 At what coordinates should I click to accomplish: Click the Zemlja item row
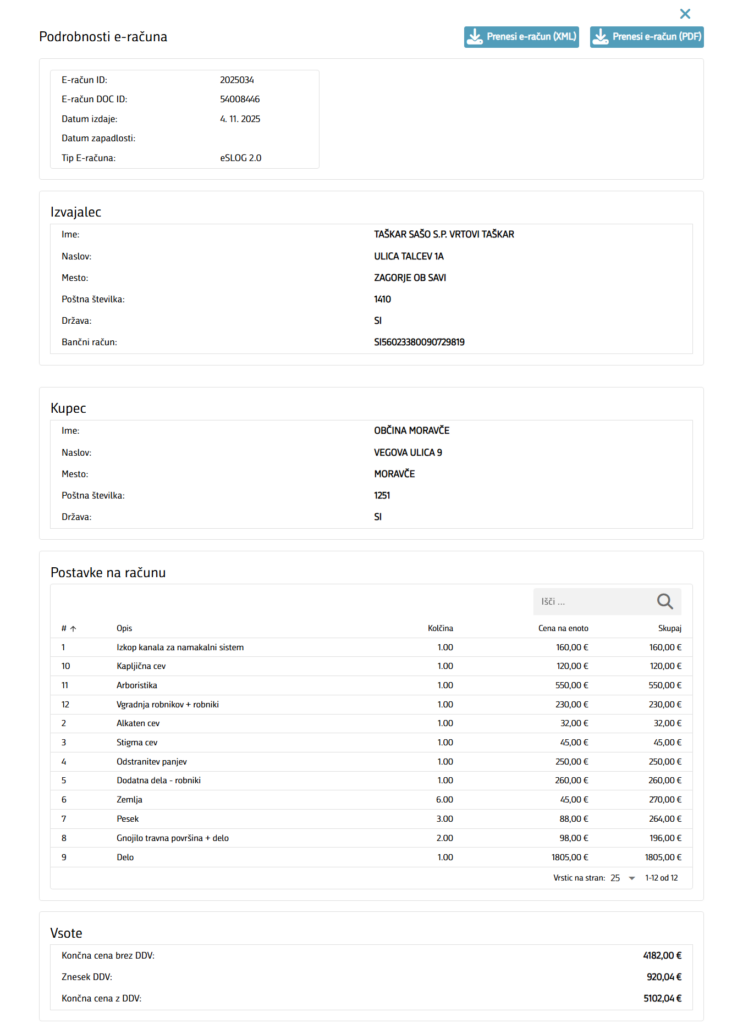132,800
